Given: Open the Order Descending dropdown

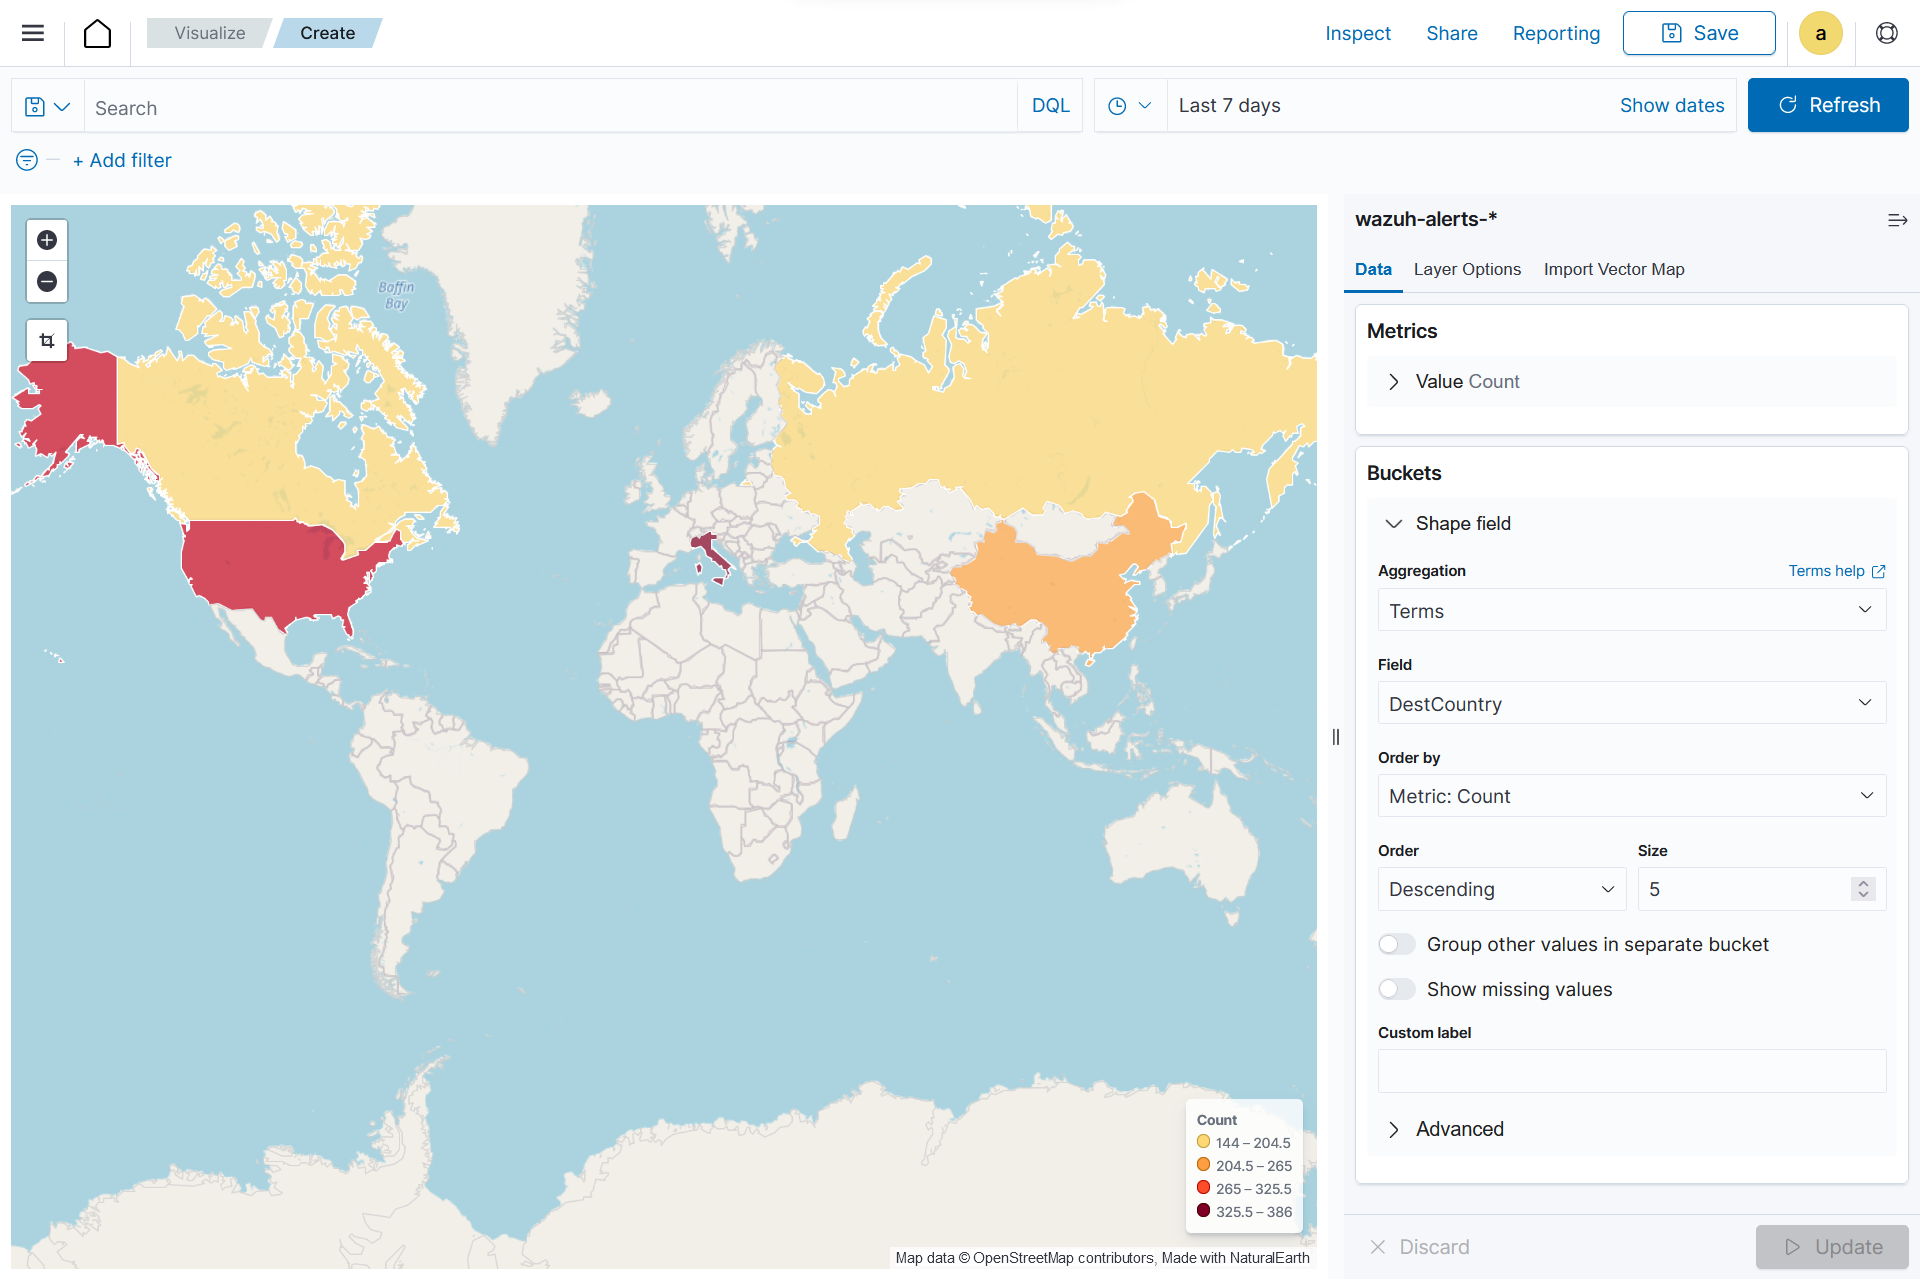Looking at the screenshot, I should point(1497,889).
